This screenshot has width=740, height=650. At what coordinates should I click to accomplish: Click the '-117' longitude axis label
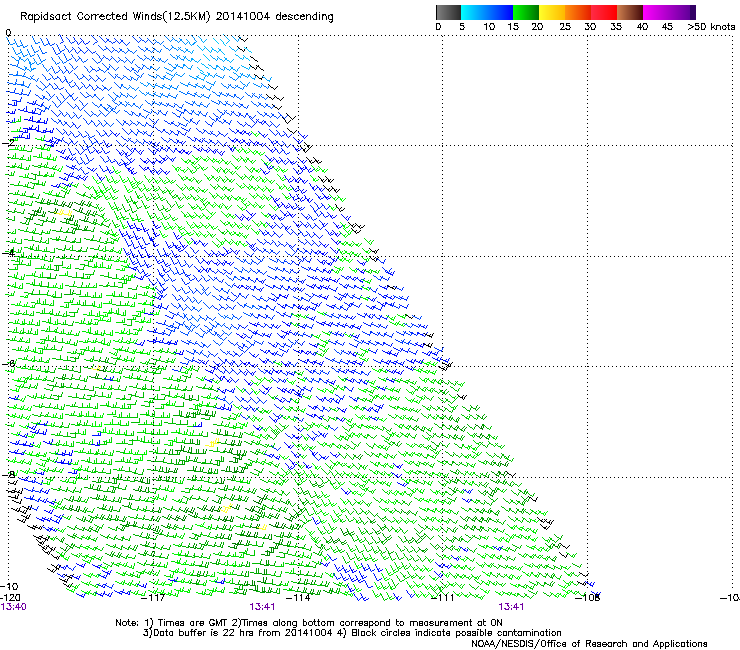(x=153, y=598)
